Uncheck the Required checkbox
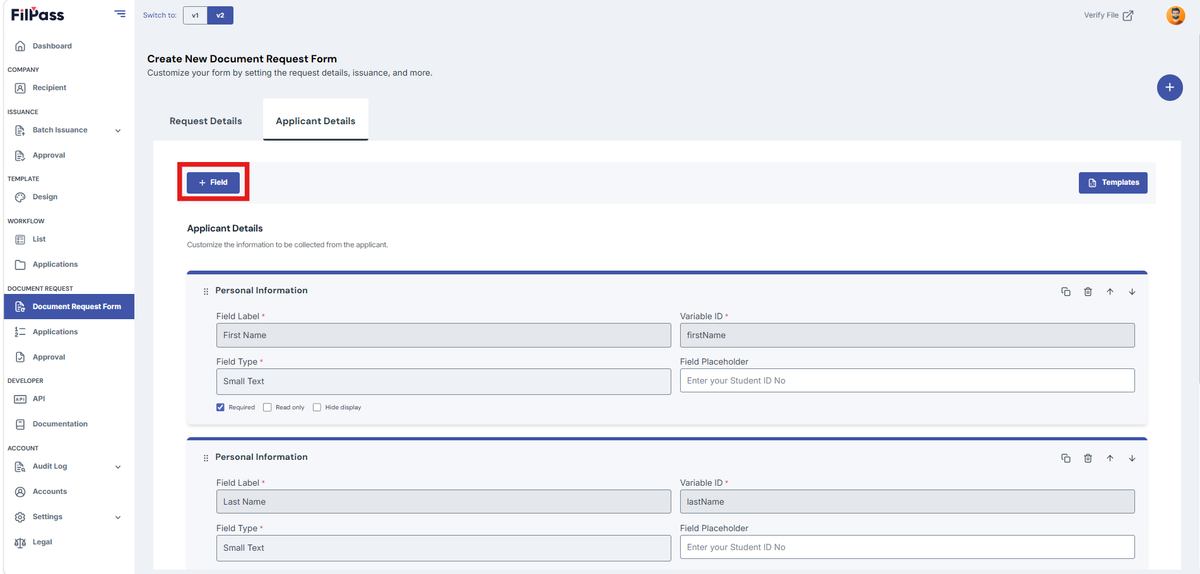1200x574 pixels. [x=220, y=407]
